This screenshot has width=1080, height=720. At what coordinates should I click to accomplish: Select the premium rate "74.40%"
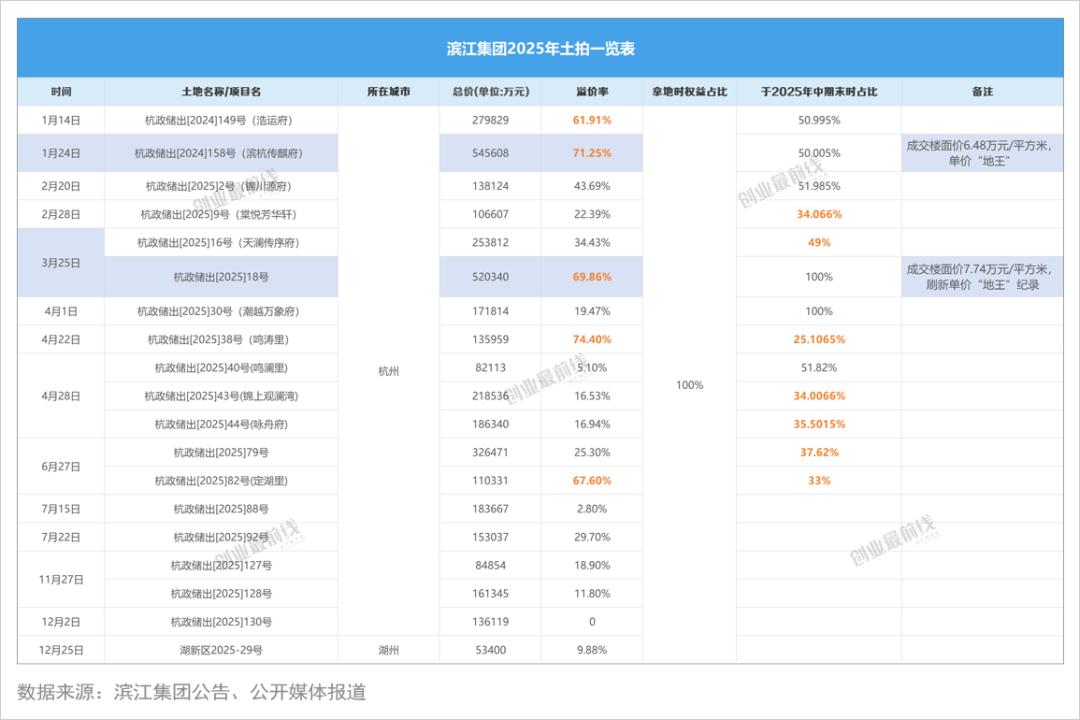pyautogui.click(x=592, y=340)
